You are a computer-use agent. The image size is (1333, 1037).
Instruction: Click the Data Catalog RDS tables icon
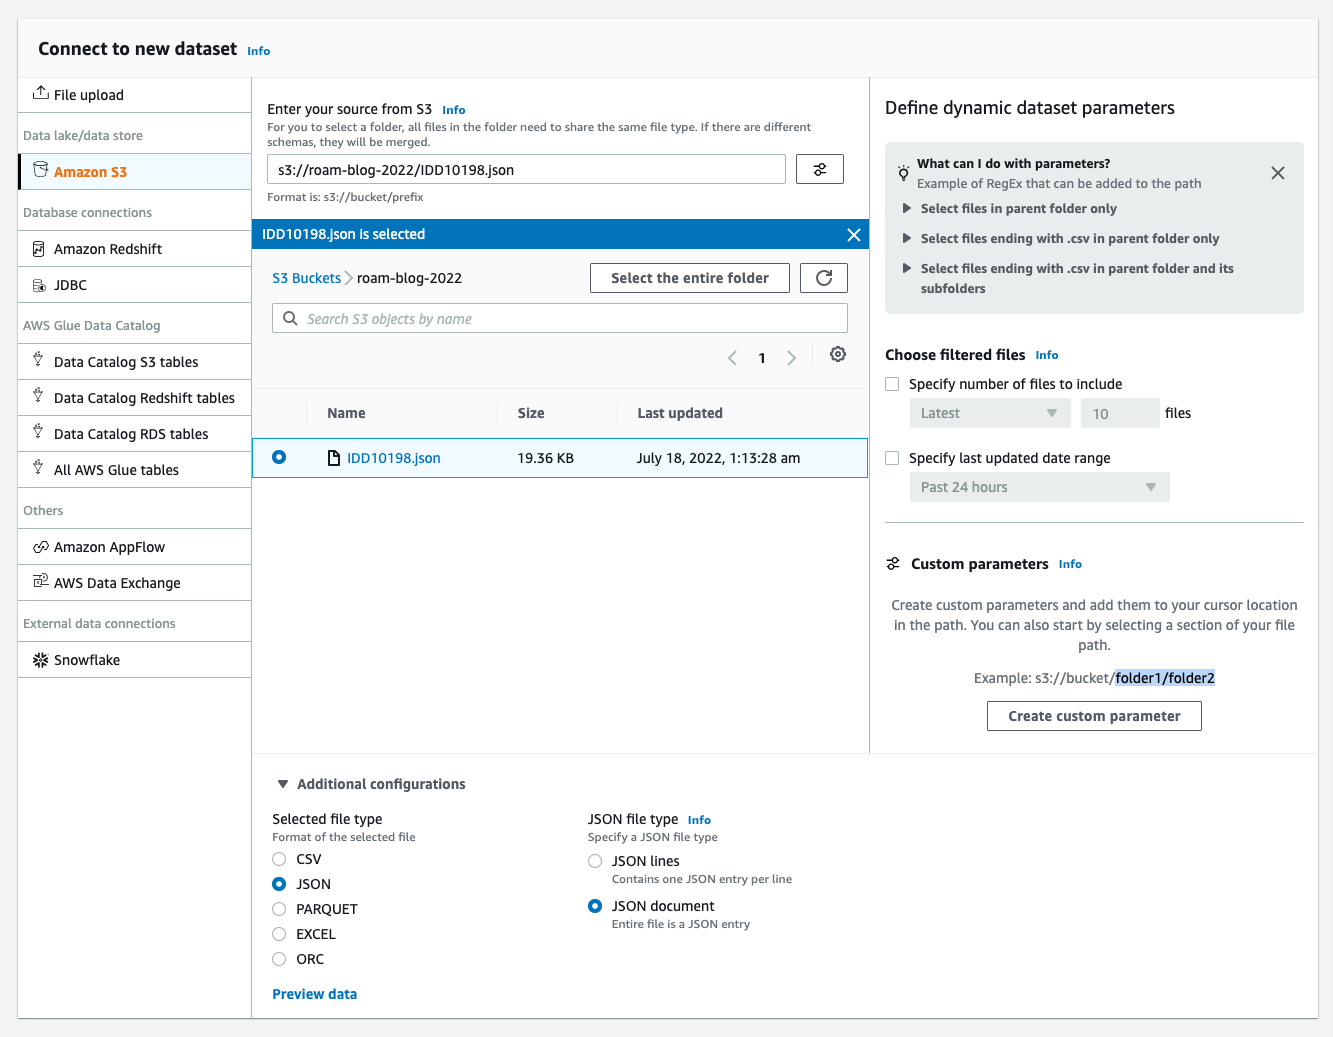(x=38, y=432)
